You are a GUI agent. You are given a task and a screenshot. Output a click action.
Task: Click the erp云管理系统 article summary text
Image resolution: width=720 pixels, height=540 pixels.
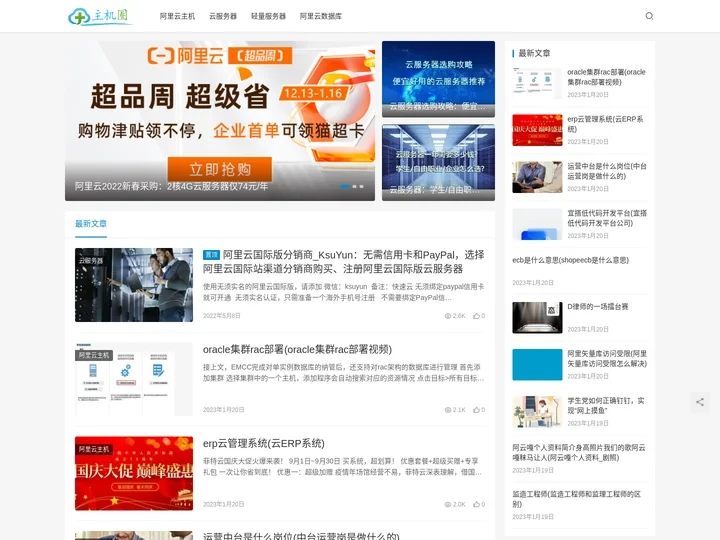pos(342,467)
